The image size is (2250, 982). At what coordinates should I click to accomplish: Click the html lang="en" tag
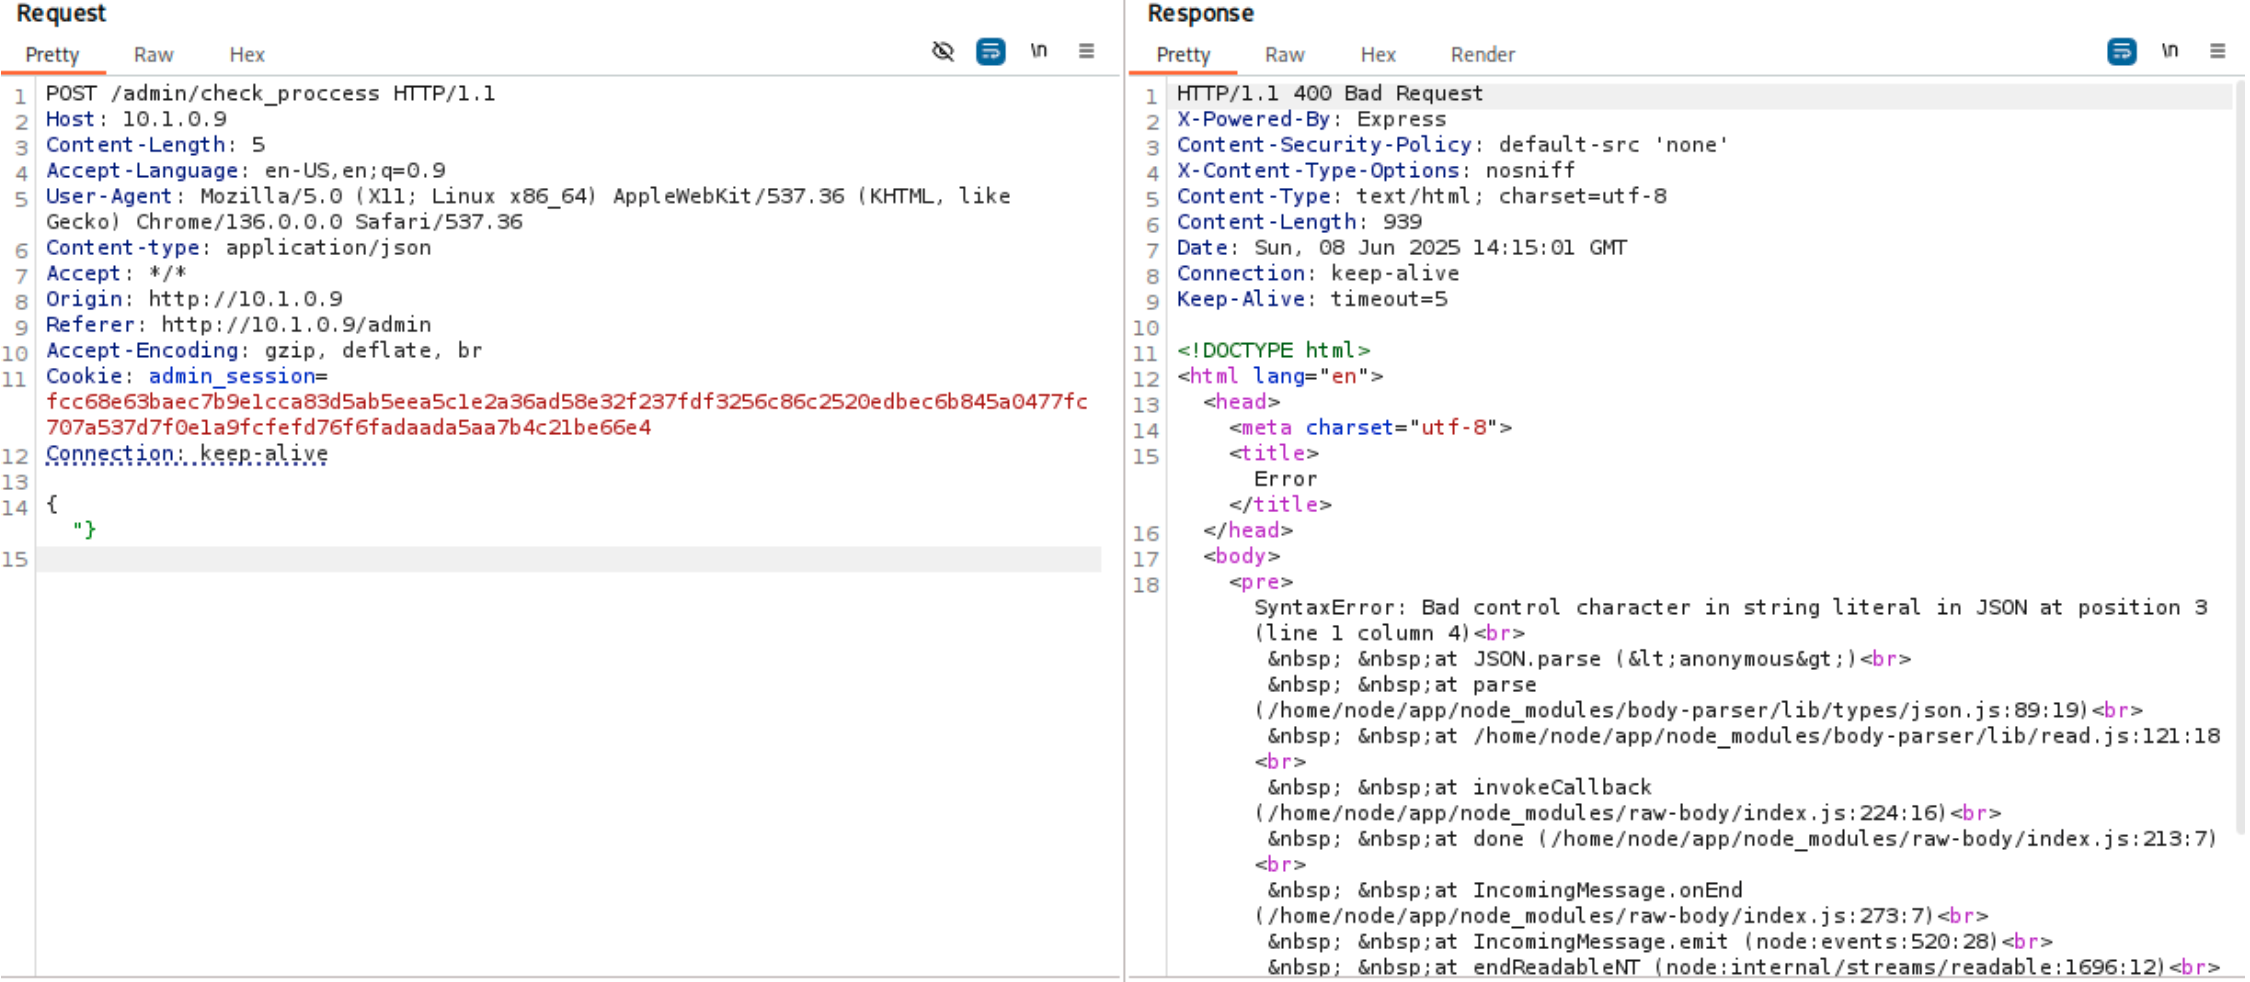(x=1280, y=376)
